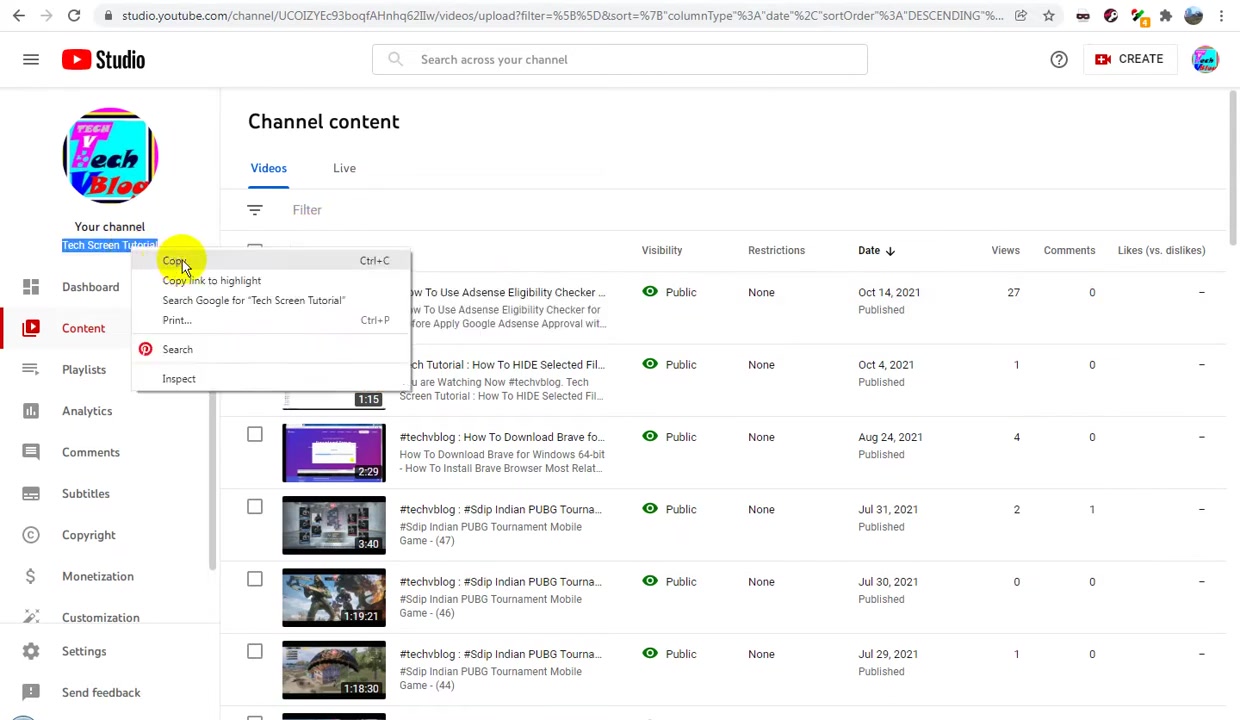
Task: Open the Monetization dollar icon
Action: (31, 576)
